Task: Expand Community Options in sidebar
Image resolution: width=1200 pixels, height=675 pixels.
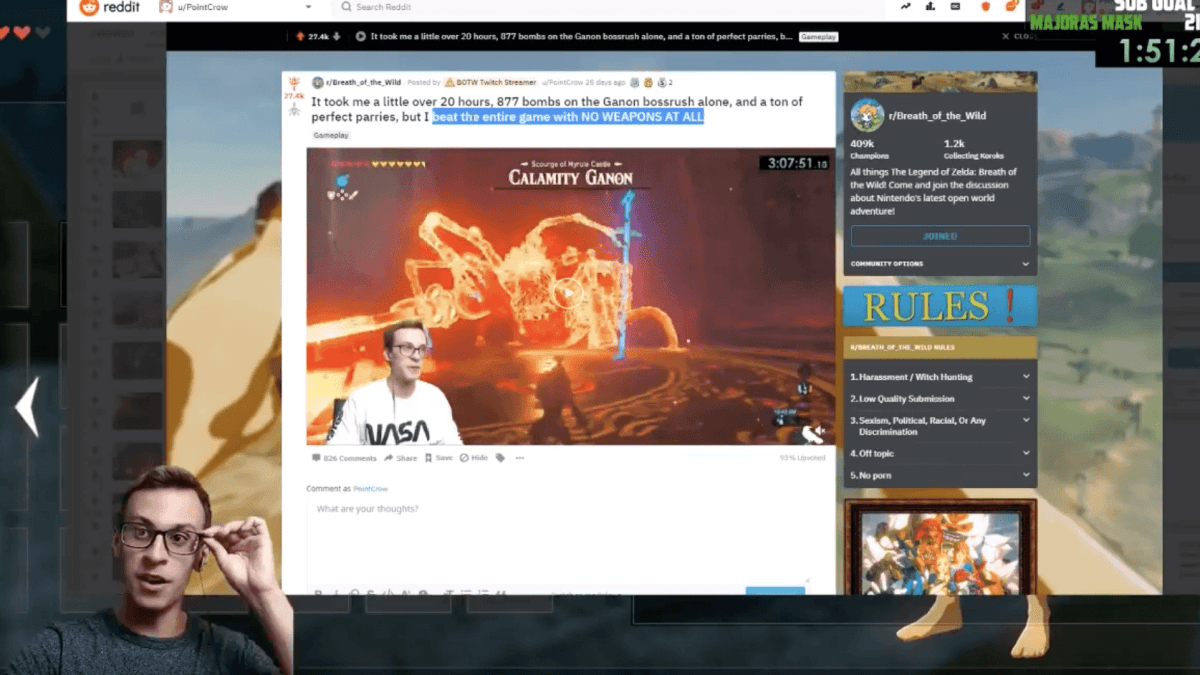Action: 940,264
